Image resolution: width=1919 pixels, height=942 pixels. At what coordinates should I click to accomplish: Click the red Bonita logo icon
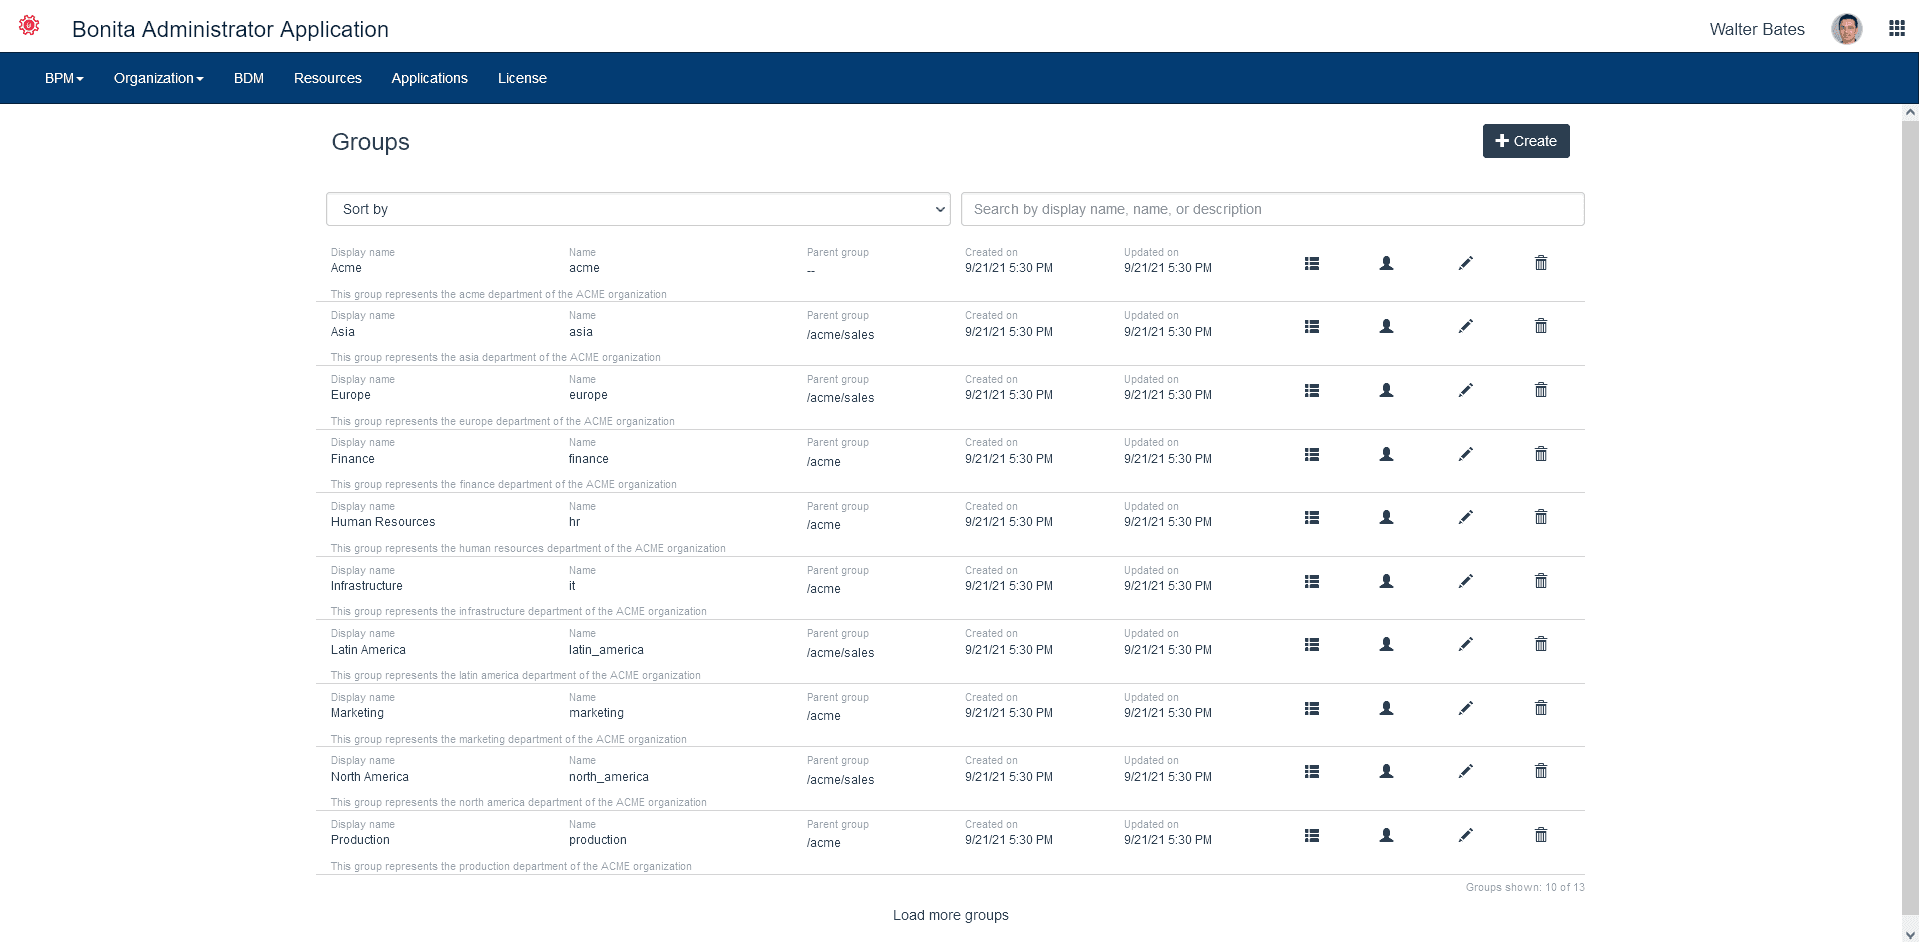[28, 25]
